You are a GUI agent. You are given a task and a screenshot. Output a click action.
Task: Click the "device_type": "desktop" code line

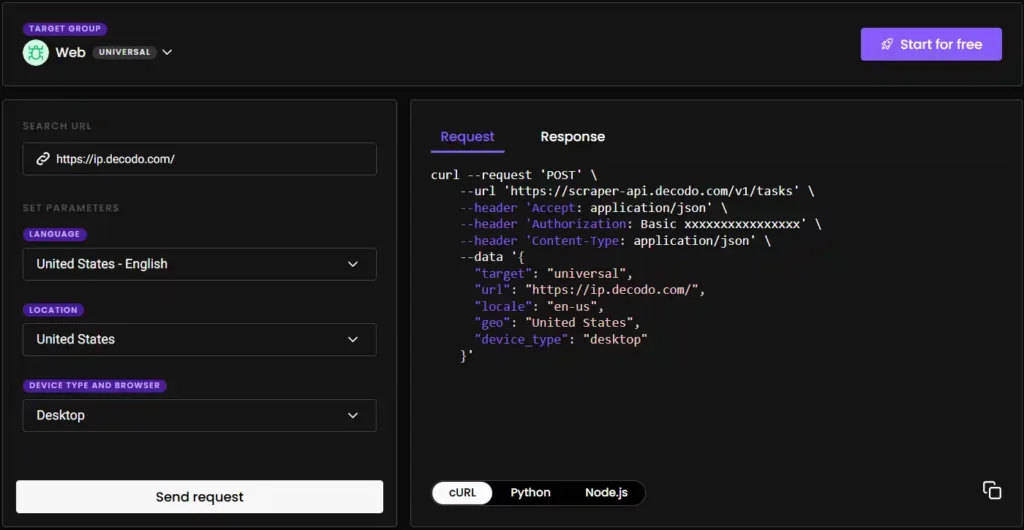[x=561, y=339]
